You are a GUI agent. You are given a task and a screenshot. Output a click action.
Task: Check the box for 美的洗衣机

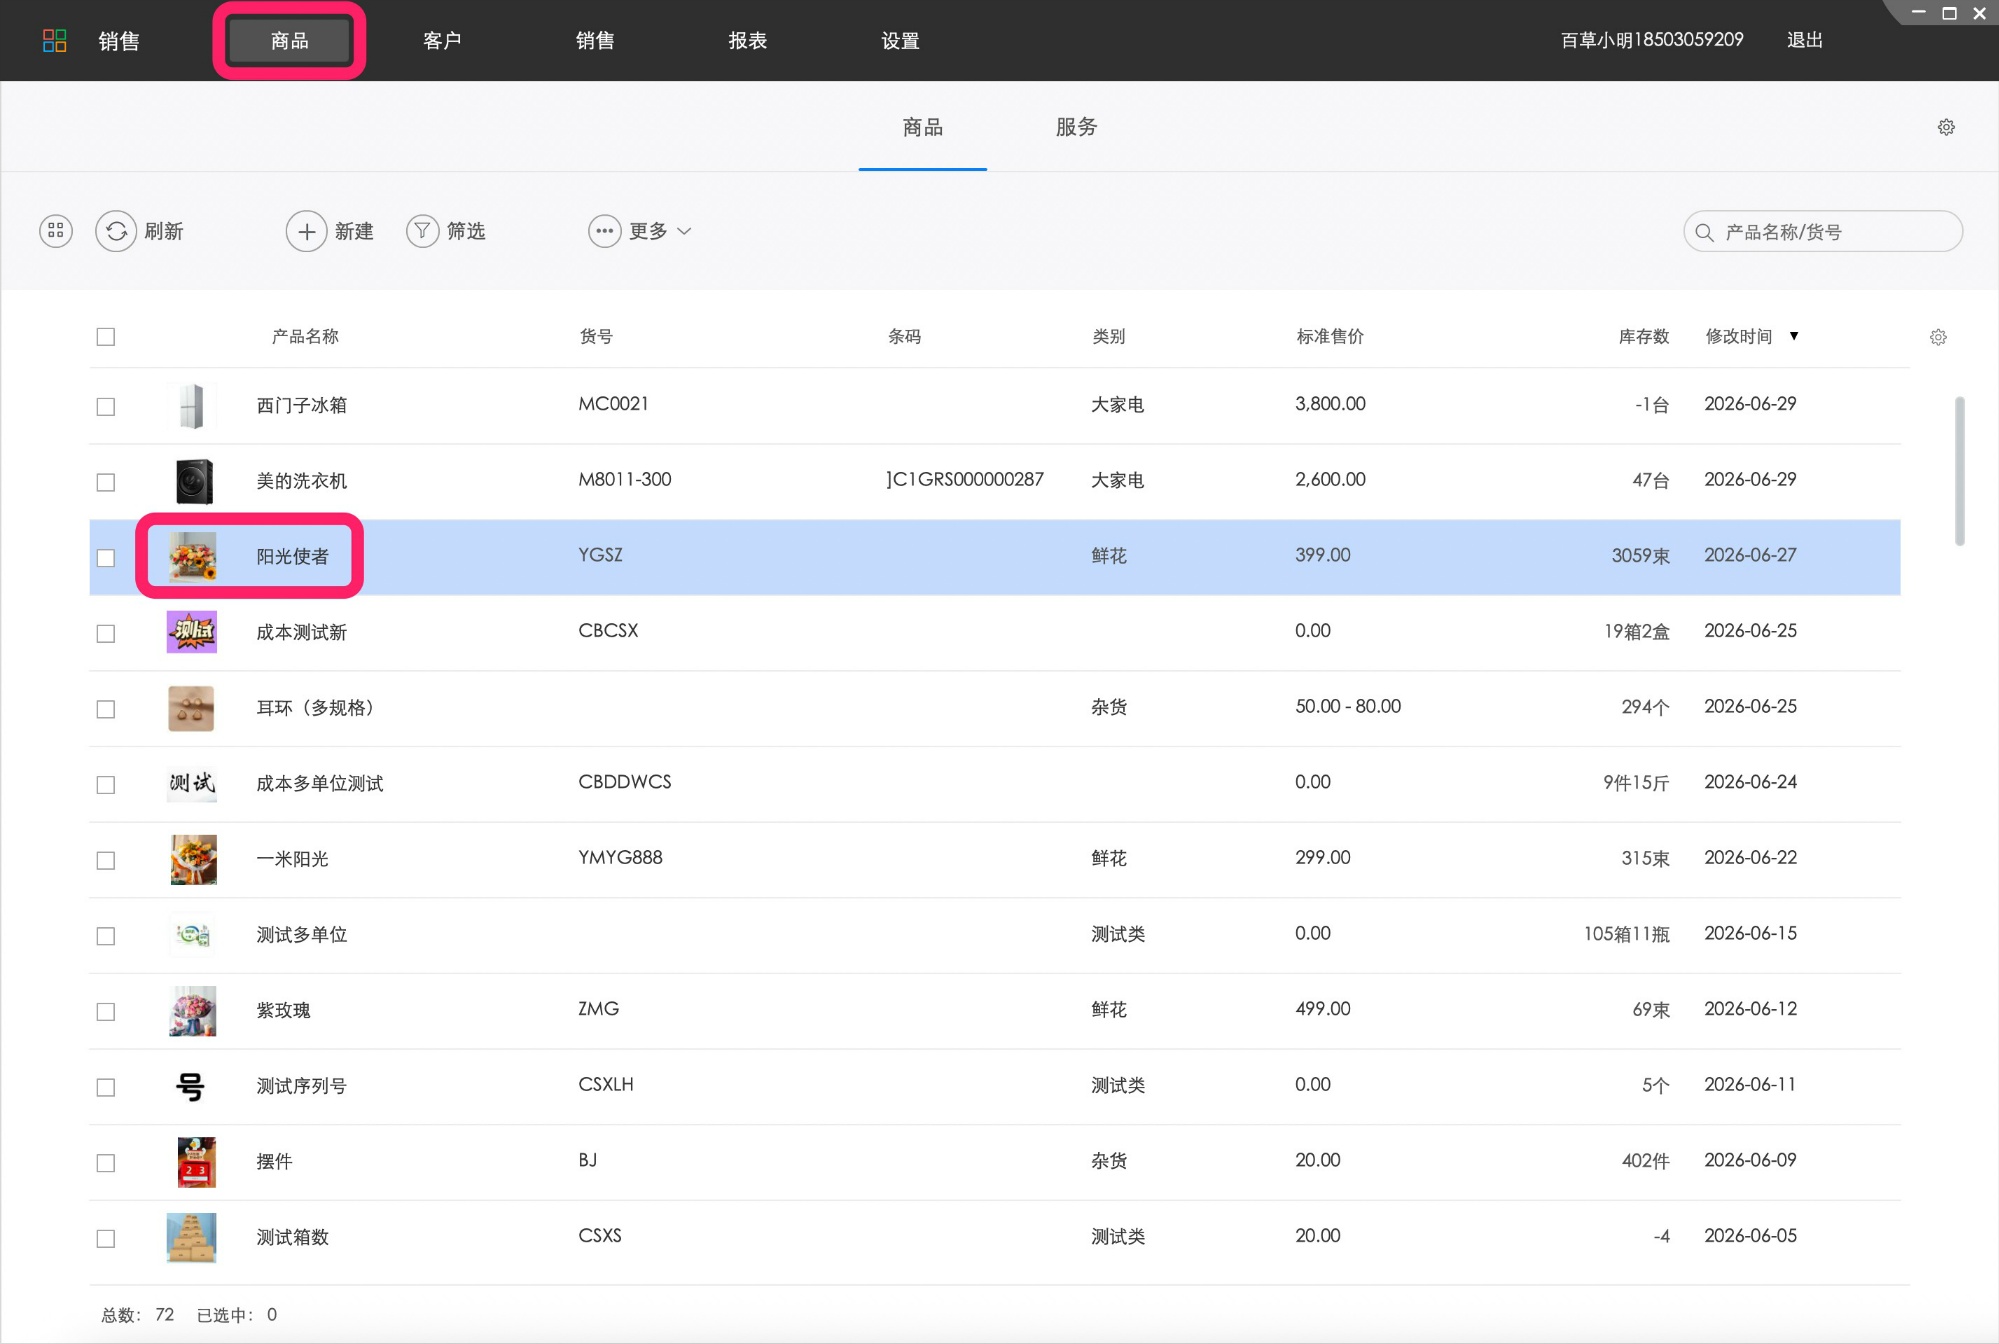(x=106, y=482)
